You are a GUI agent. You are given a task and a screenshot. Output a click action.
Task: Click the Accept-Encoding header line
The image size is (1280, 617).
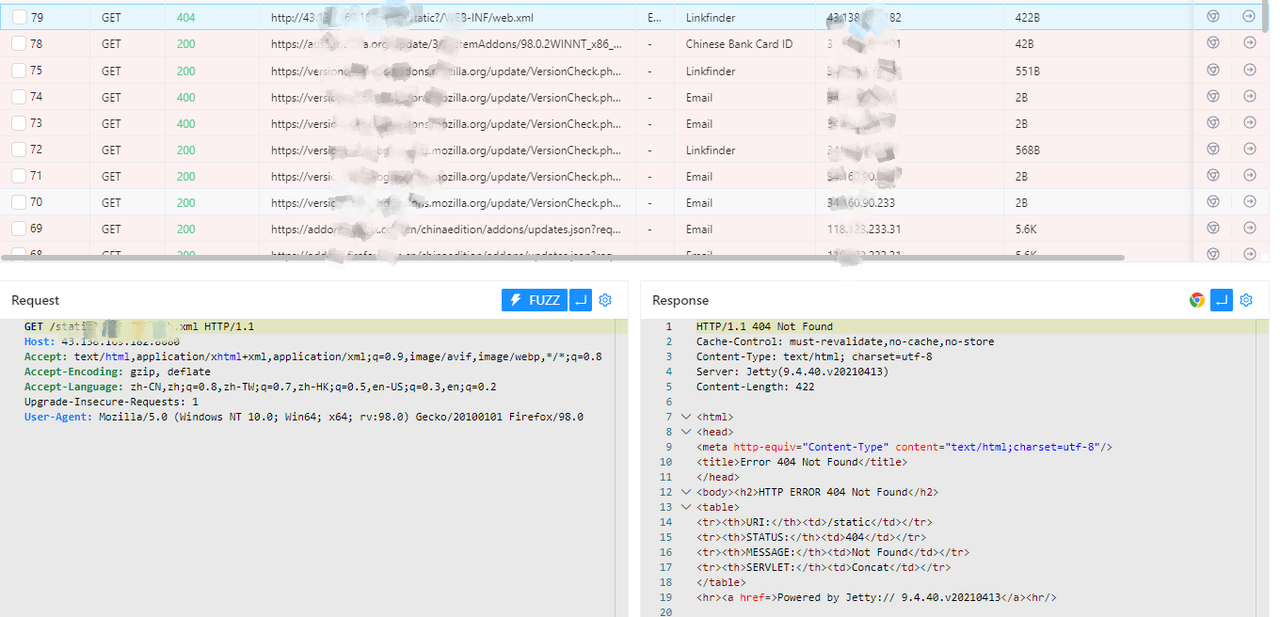click(117, 372)
